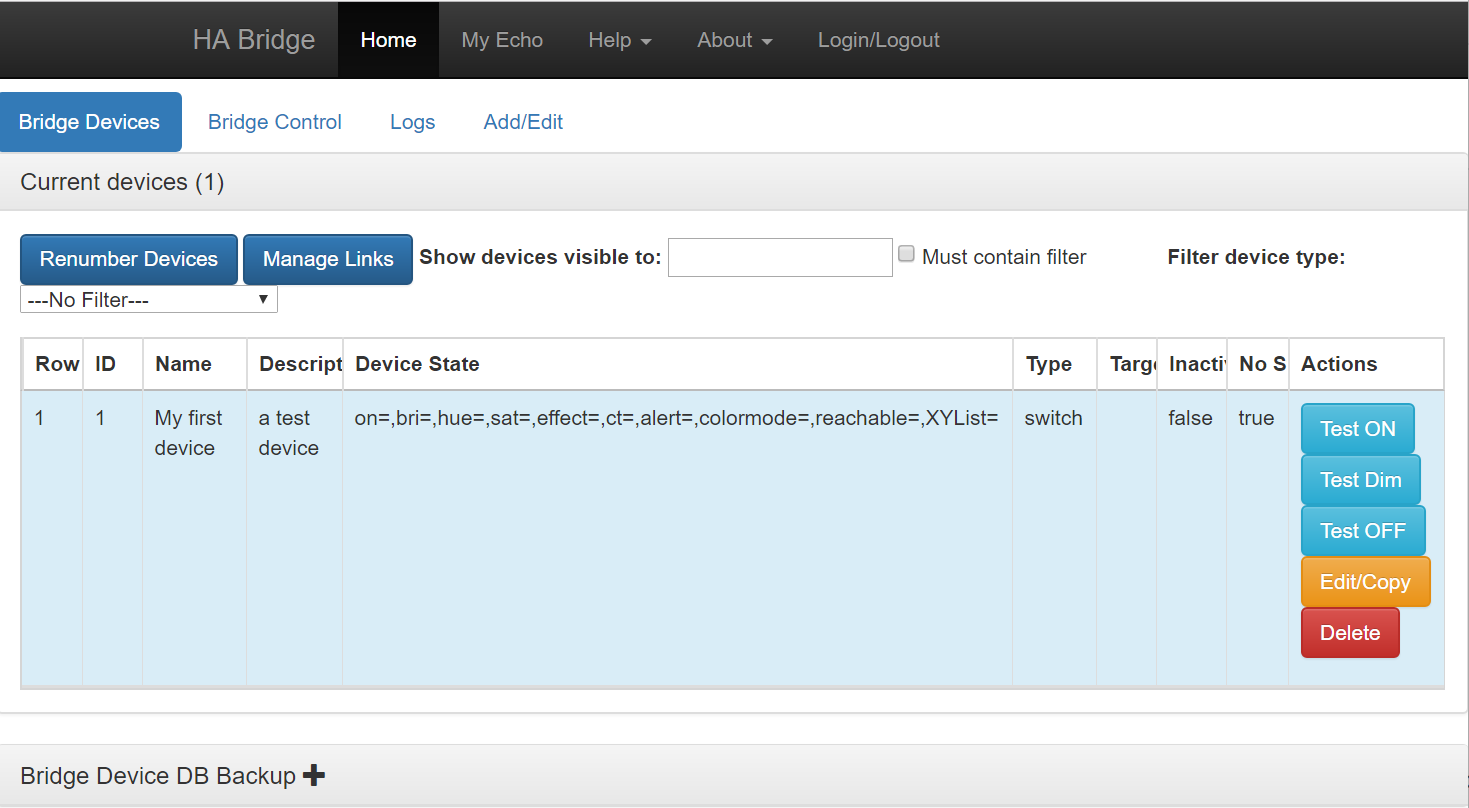Click the Test Dim button
This screenshot has height=808, width=1469.
(x=1361, y=480)
